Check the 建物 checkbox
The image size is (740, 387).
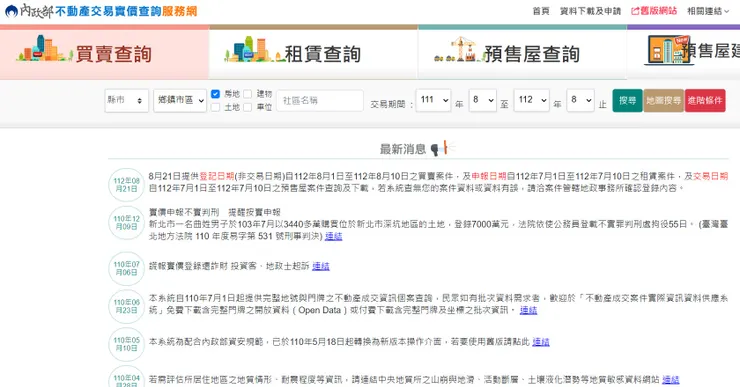tap(247, 94)
